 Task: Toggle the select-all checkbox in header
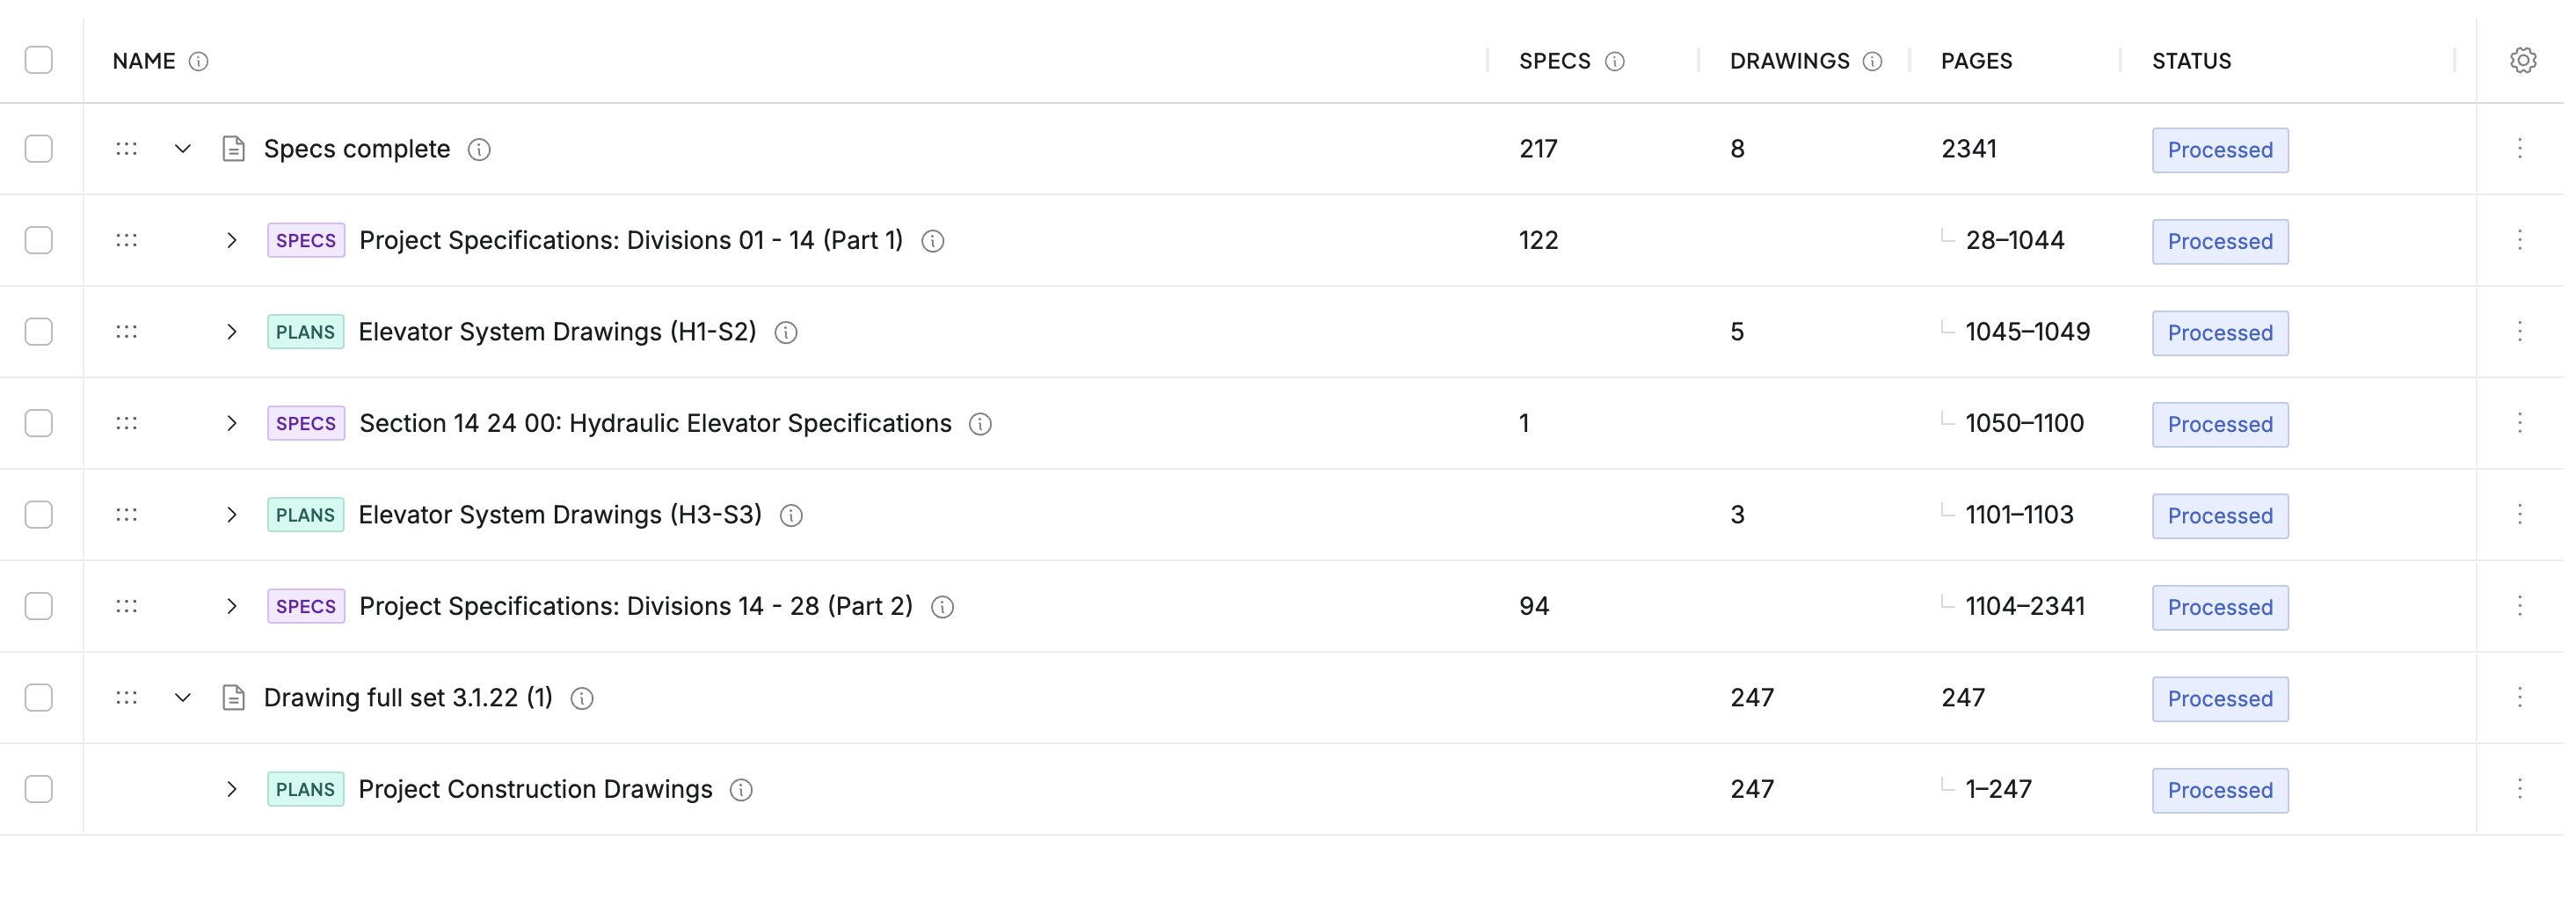[x=39, y=61]
